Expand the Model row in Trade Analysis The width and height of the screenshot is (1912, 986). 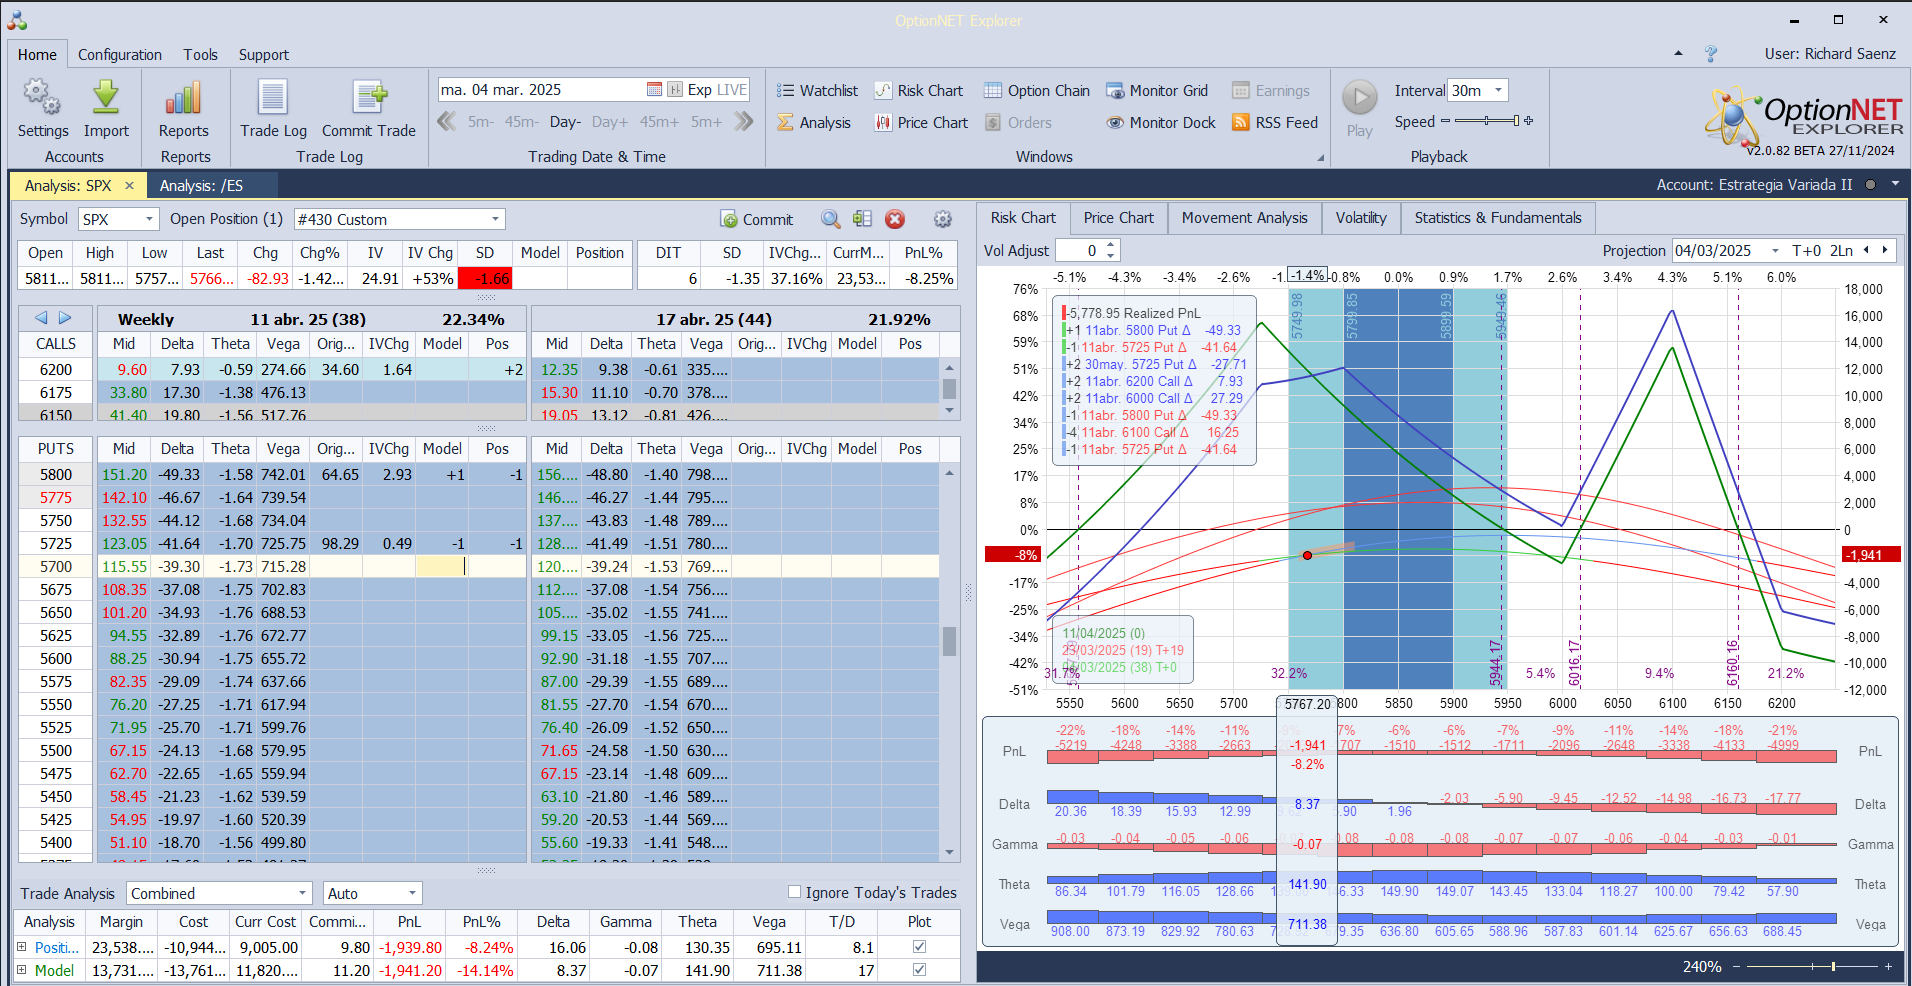21,970
